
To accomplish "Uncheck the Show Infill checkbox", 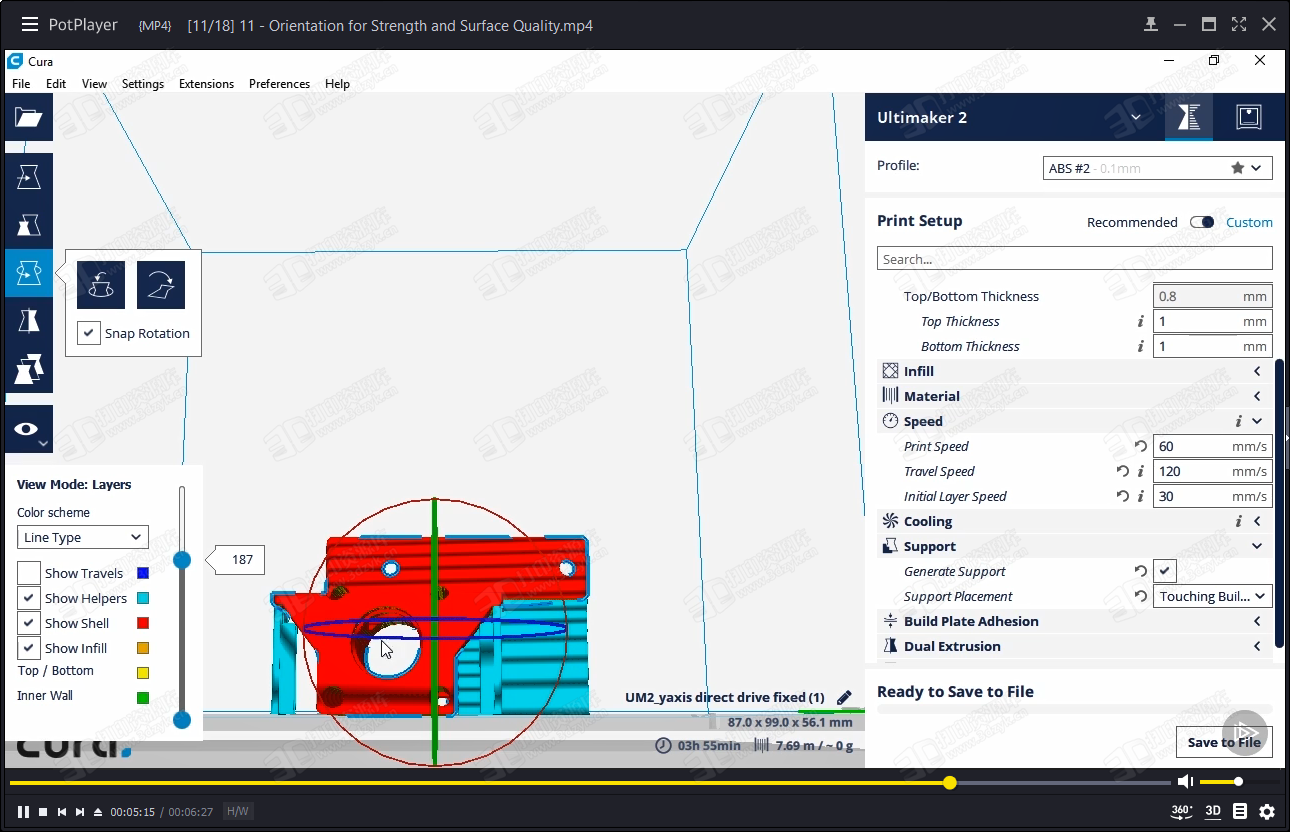I will click(29, 648).
